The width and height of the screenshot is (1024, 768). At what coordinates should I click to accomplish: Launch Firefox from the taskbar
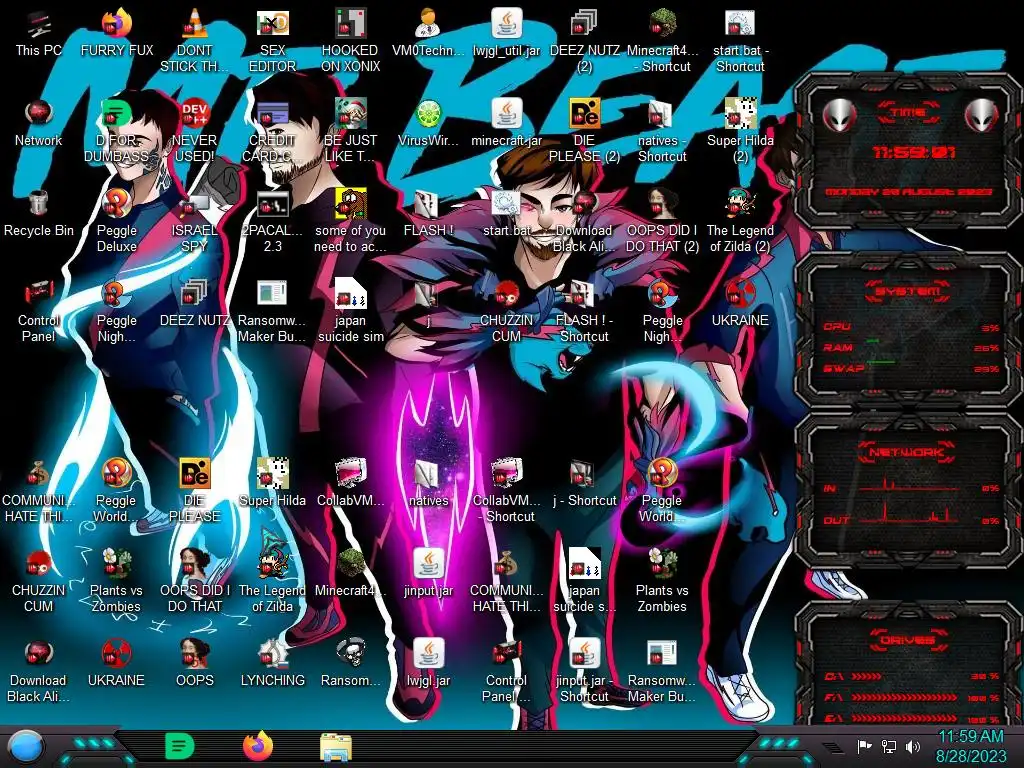[258, 746]
